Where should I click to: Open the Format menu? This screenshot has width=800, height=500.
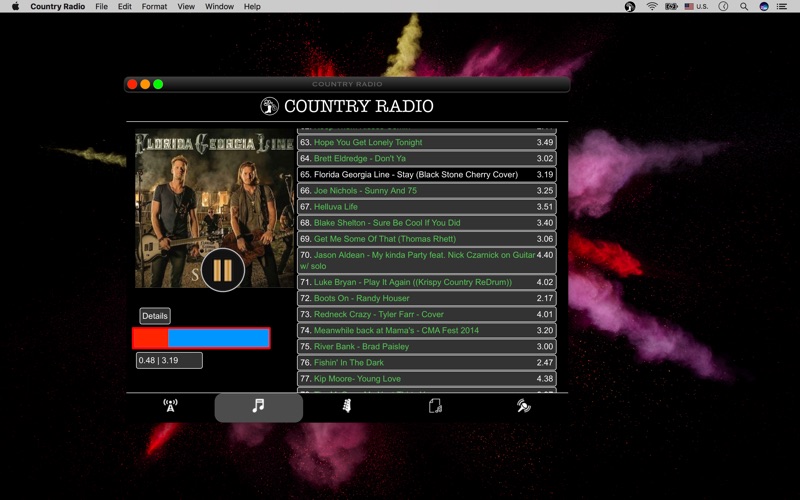(x=154, y=7)
